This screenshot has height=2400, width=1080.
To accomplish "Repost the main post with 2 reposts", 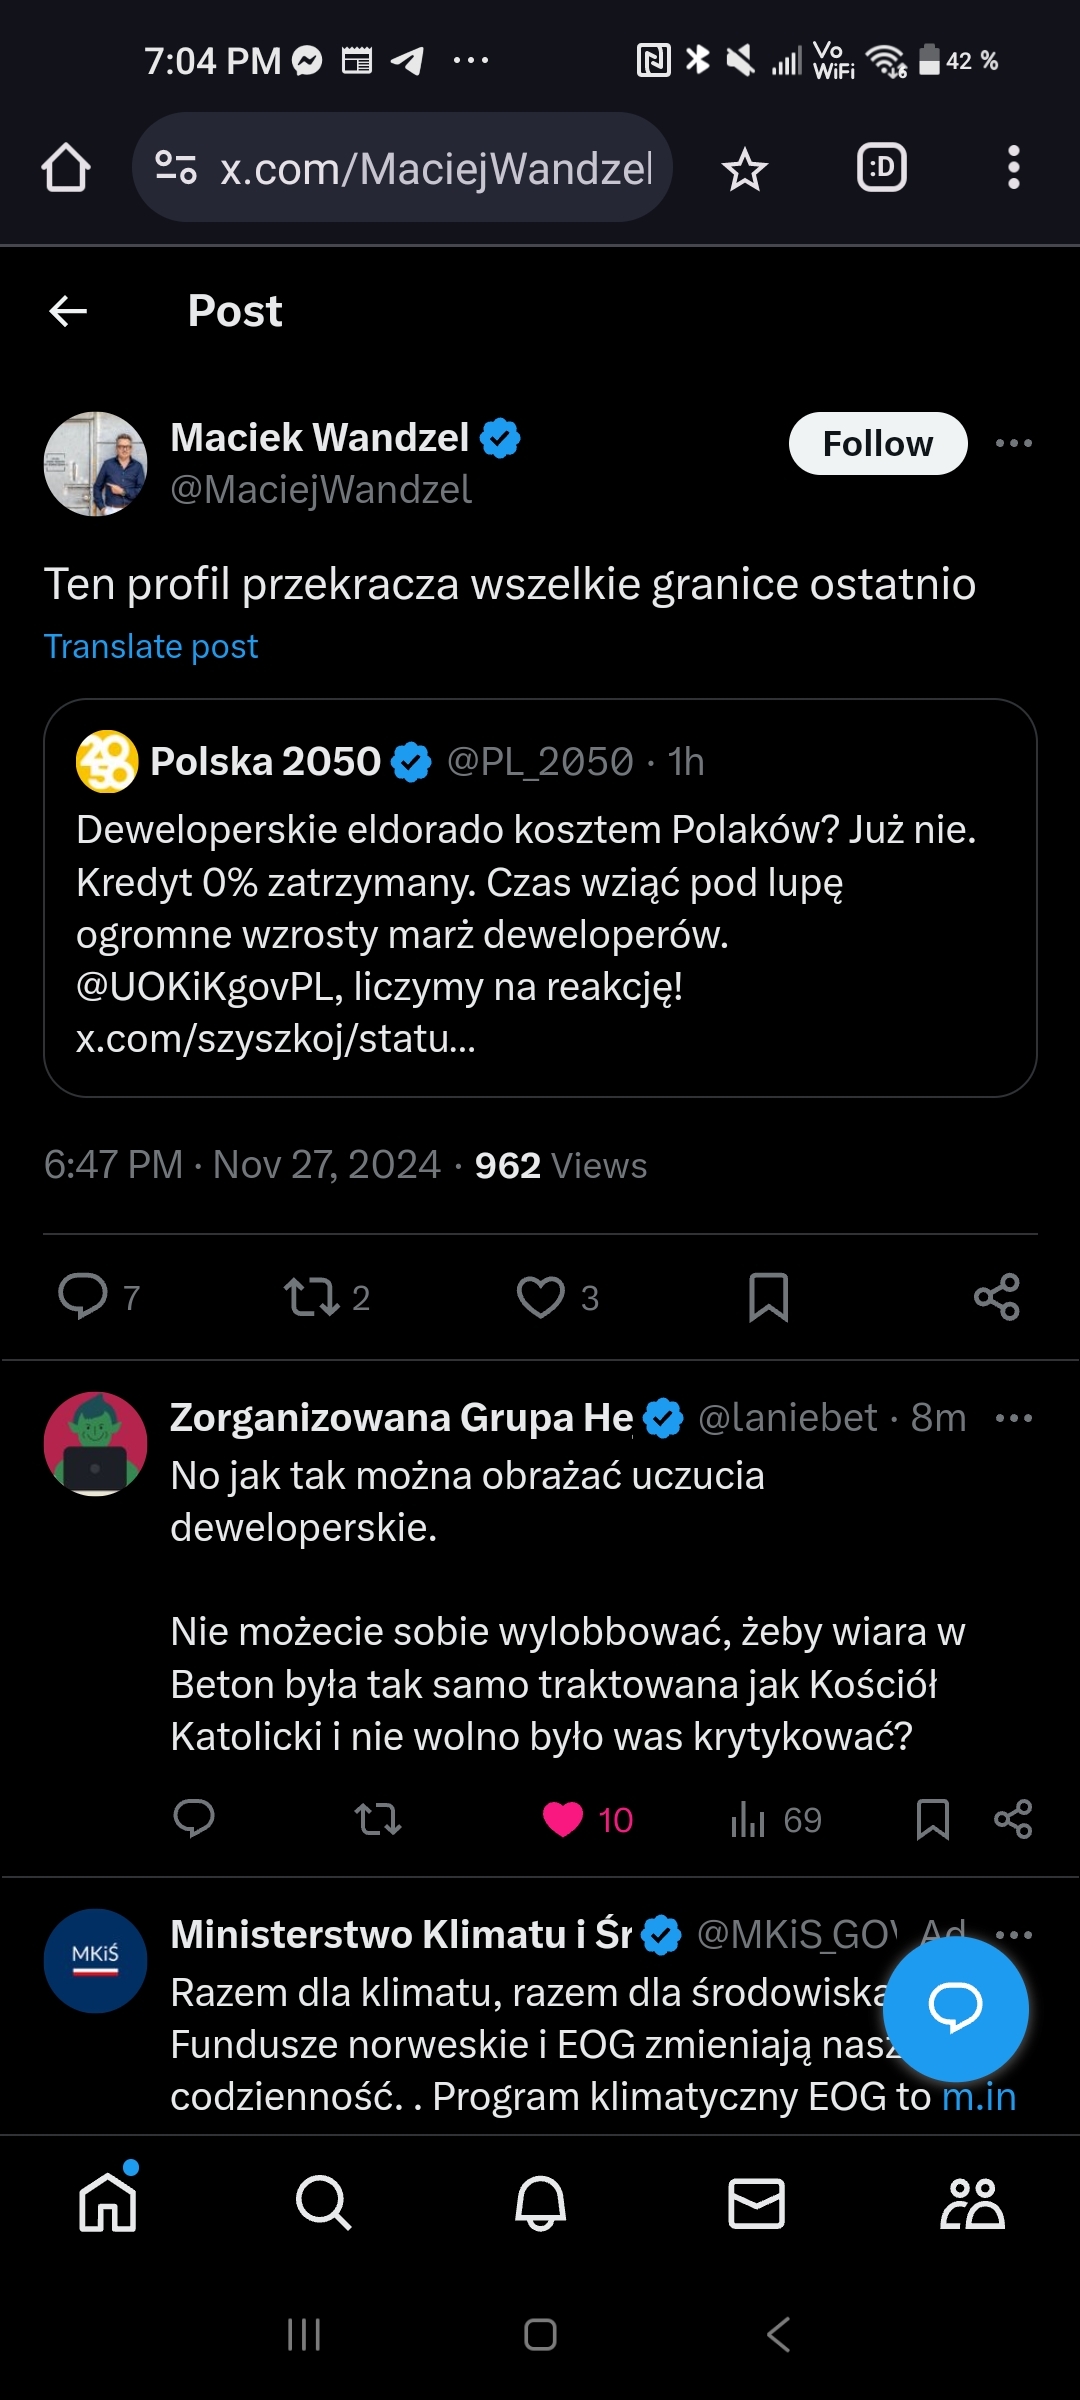I will coord(311,1297).
